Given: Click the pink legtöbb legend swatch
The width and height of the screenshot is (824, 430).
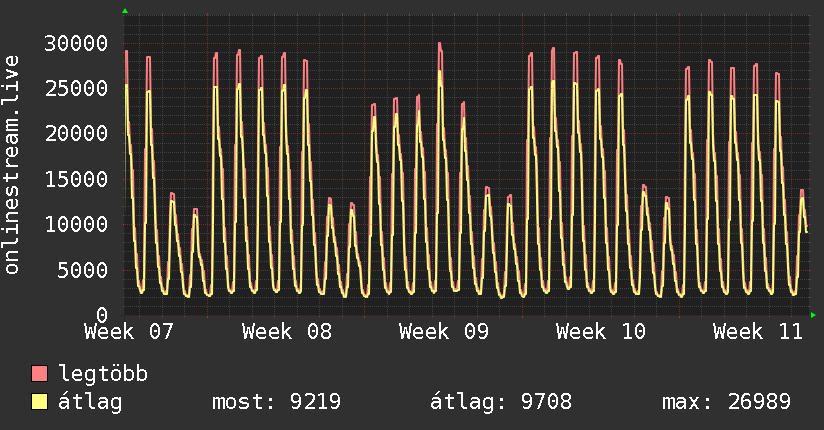Looking at the screenshot, I should [x=39, y=374].
